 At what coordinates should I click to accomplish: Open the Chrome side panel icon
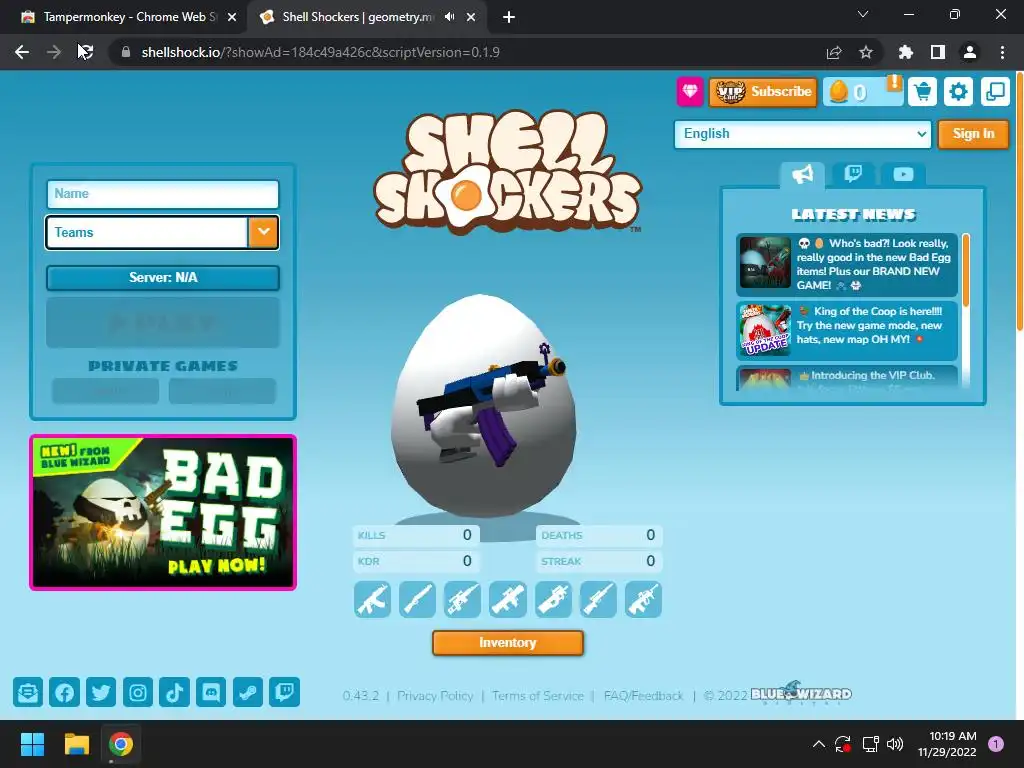tap(938, 52)
